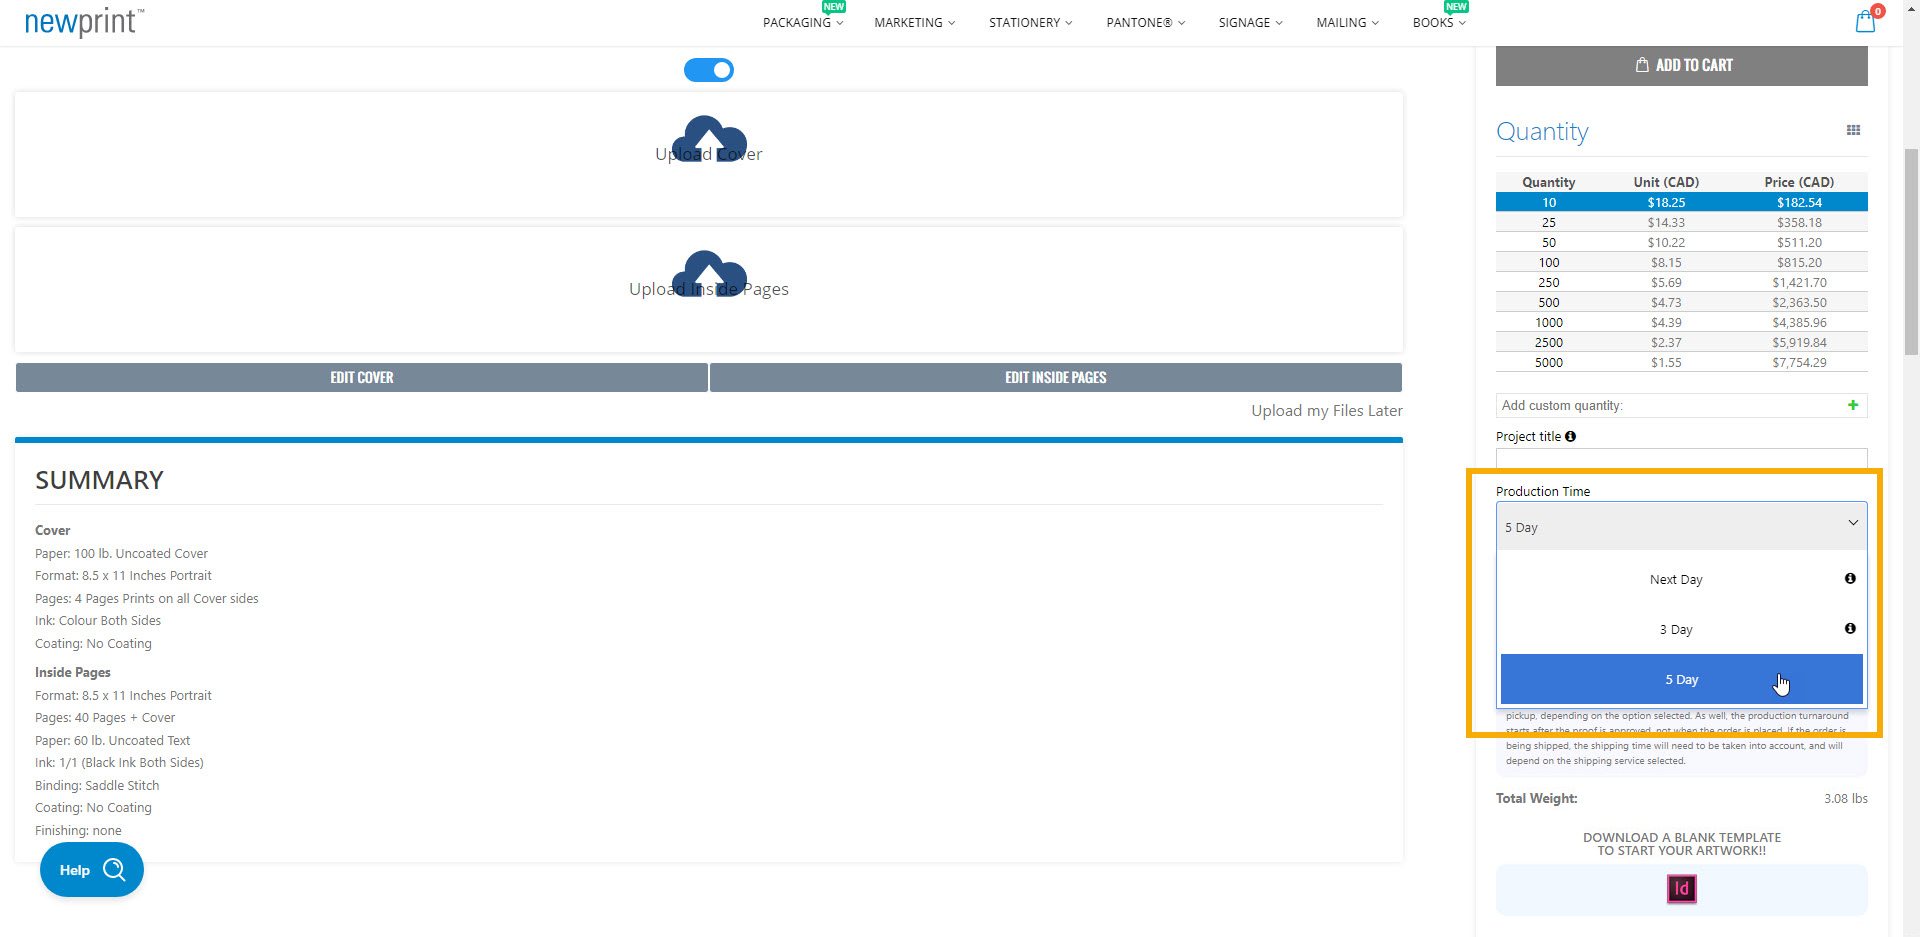Open the BOOKS menu

coord(1437,22)
